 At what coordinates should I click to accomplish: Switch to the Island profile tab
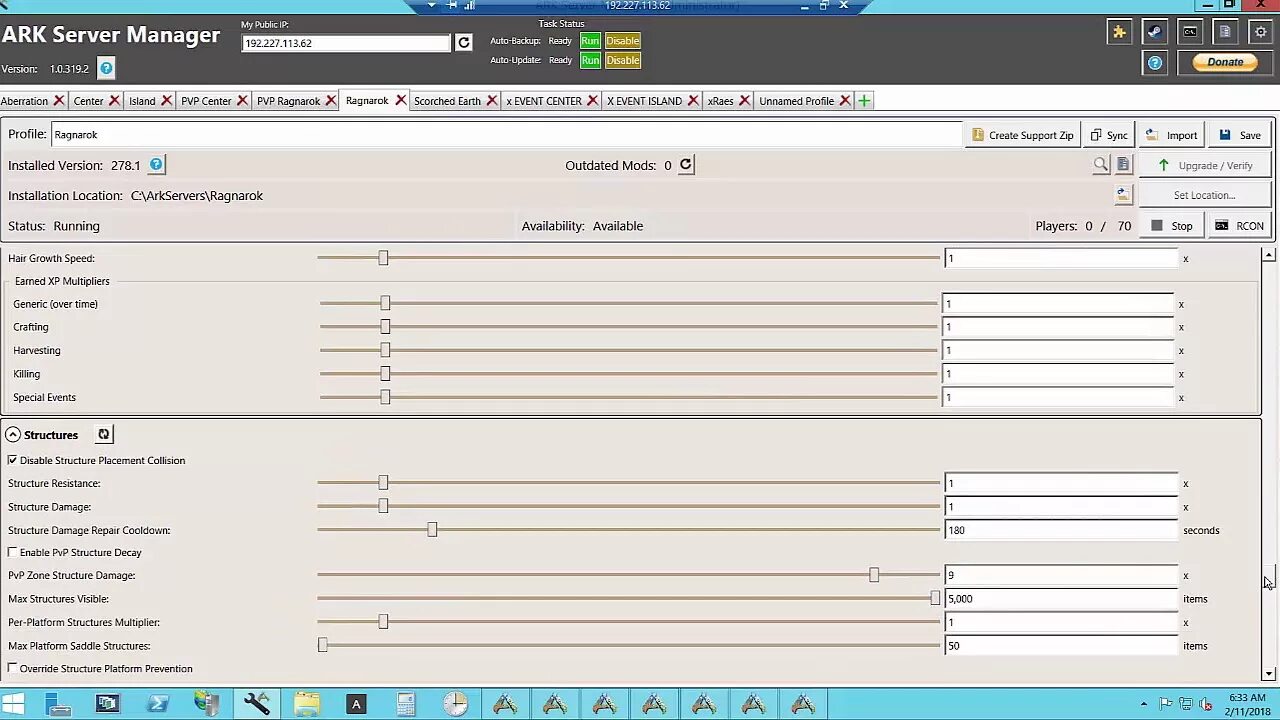(x=142, y=101)
